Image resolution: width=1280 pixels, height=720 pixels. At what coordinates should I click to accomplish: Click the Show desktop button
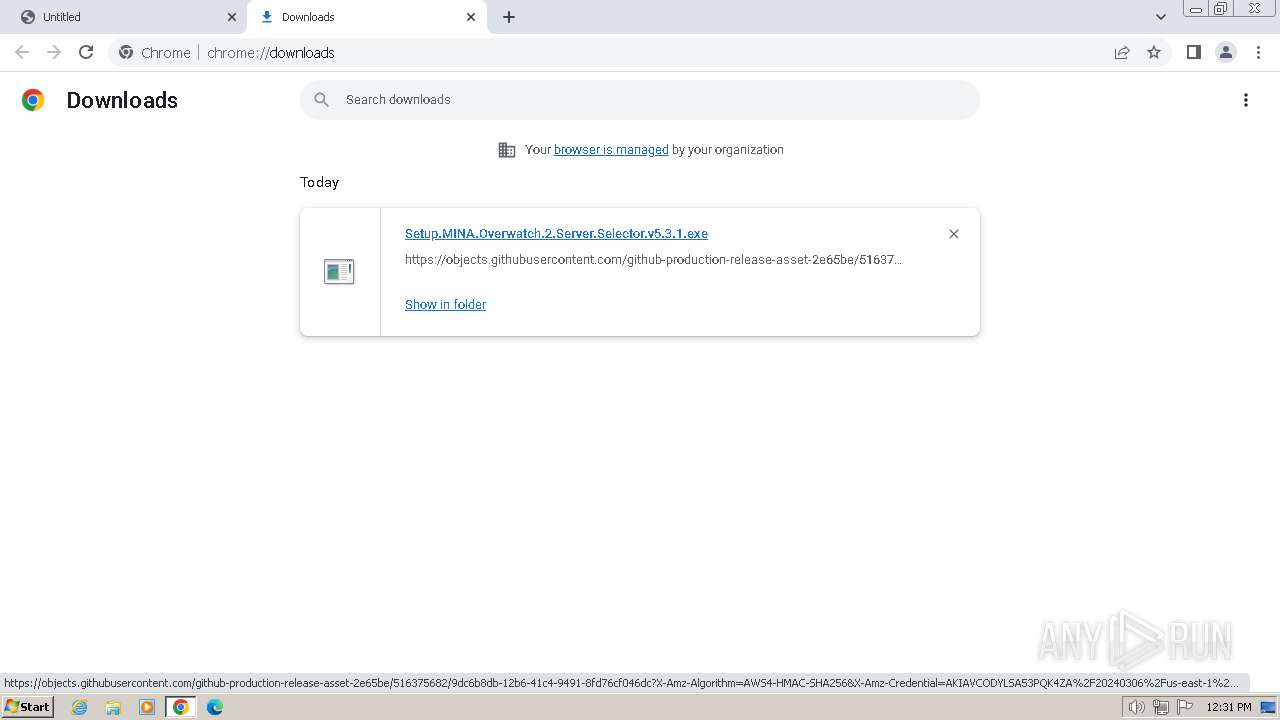tap(1269, 707)
